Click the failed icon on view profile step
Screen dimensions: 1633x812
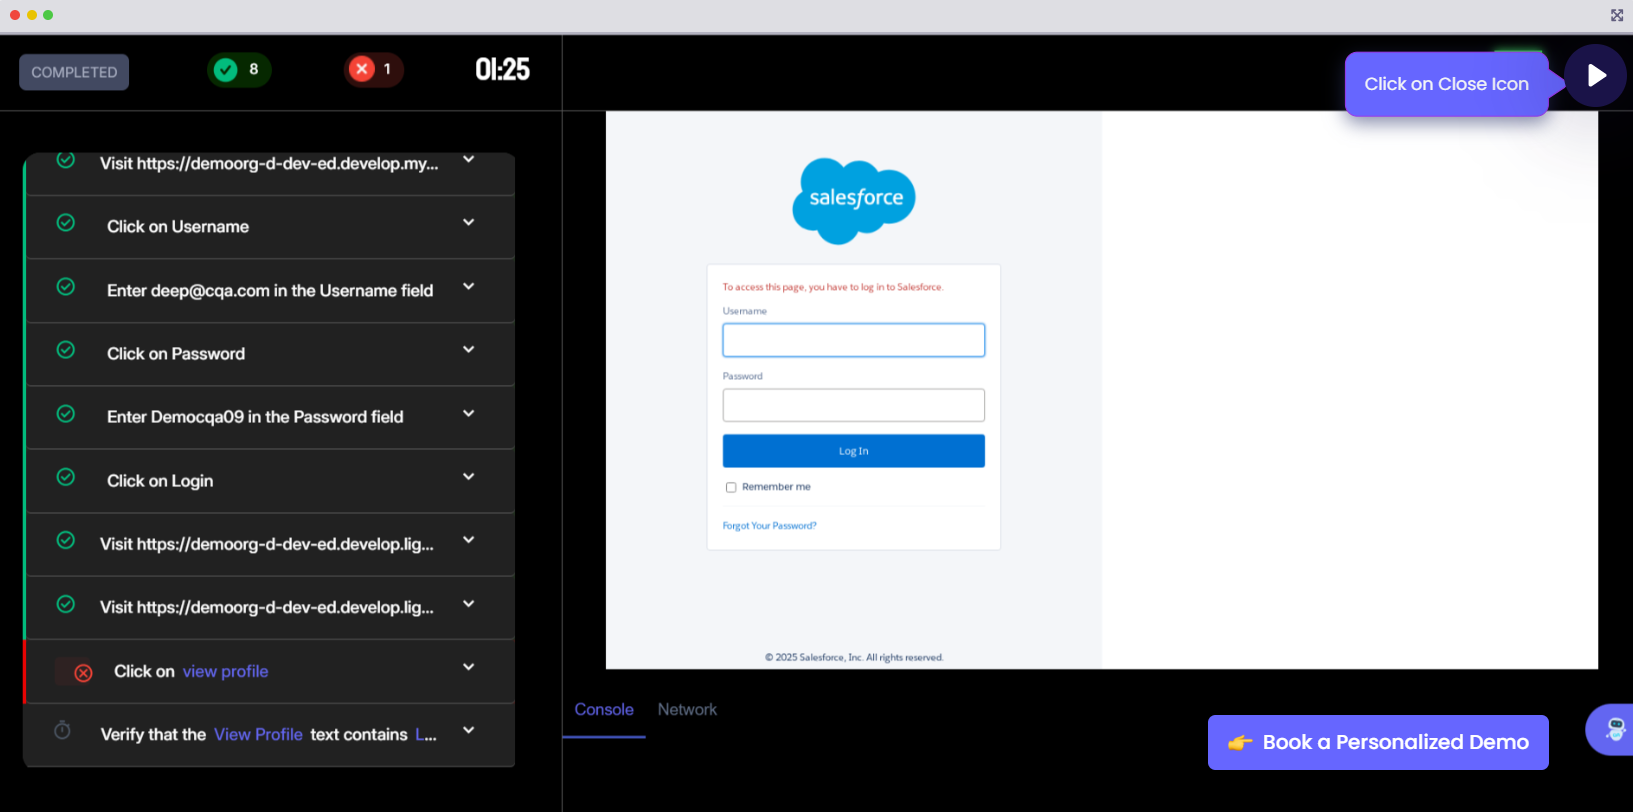tap(83, 673)
